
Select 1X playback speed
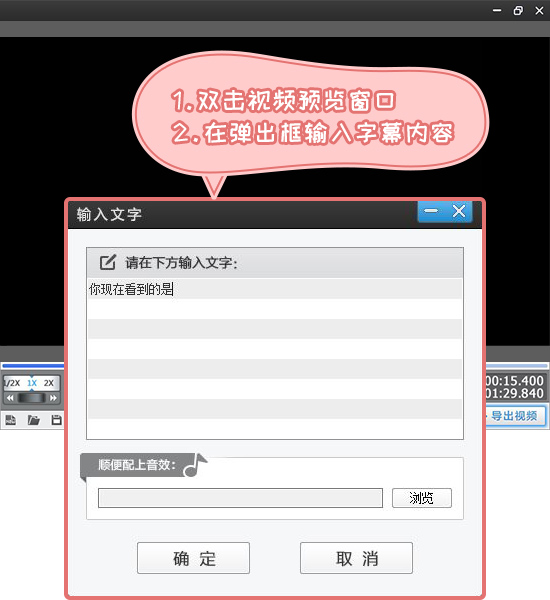[x=32, y=383]
